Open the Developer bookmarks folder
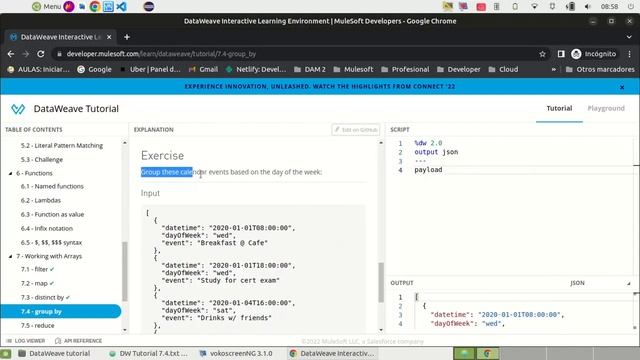The width and height of the screenshot is (640, 360). 458,69
